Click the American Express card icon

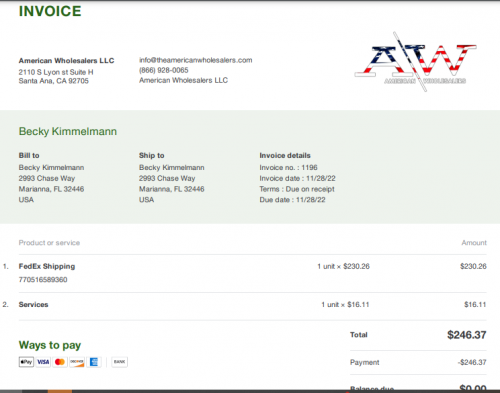94,362
